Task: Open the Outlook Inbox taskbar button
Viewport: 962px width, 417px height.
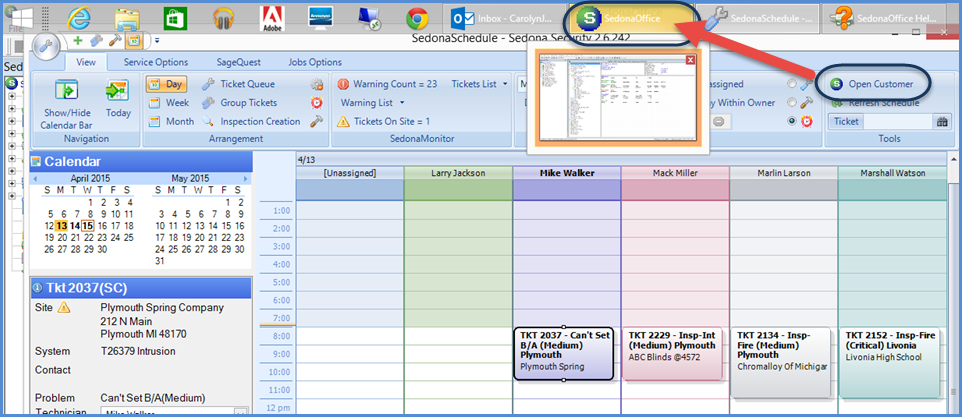Action: coord(506,18)
